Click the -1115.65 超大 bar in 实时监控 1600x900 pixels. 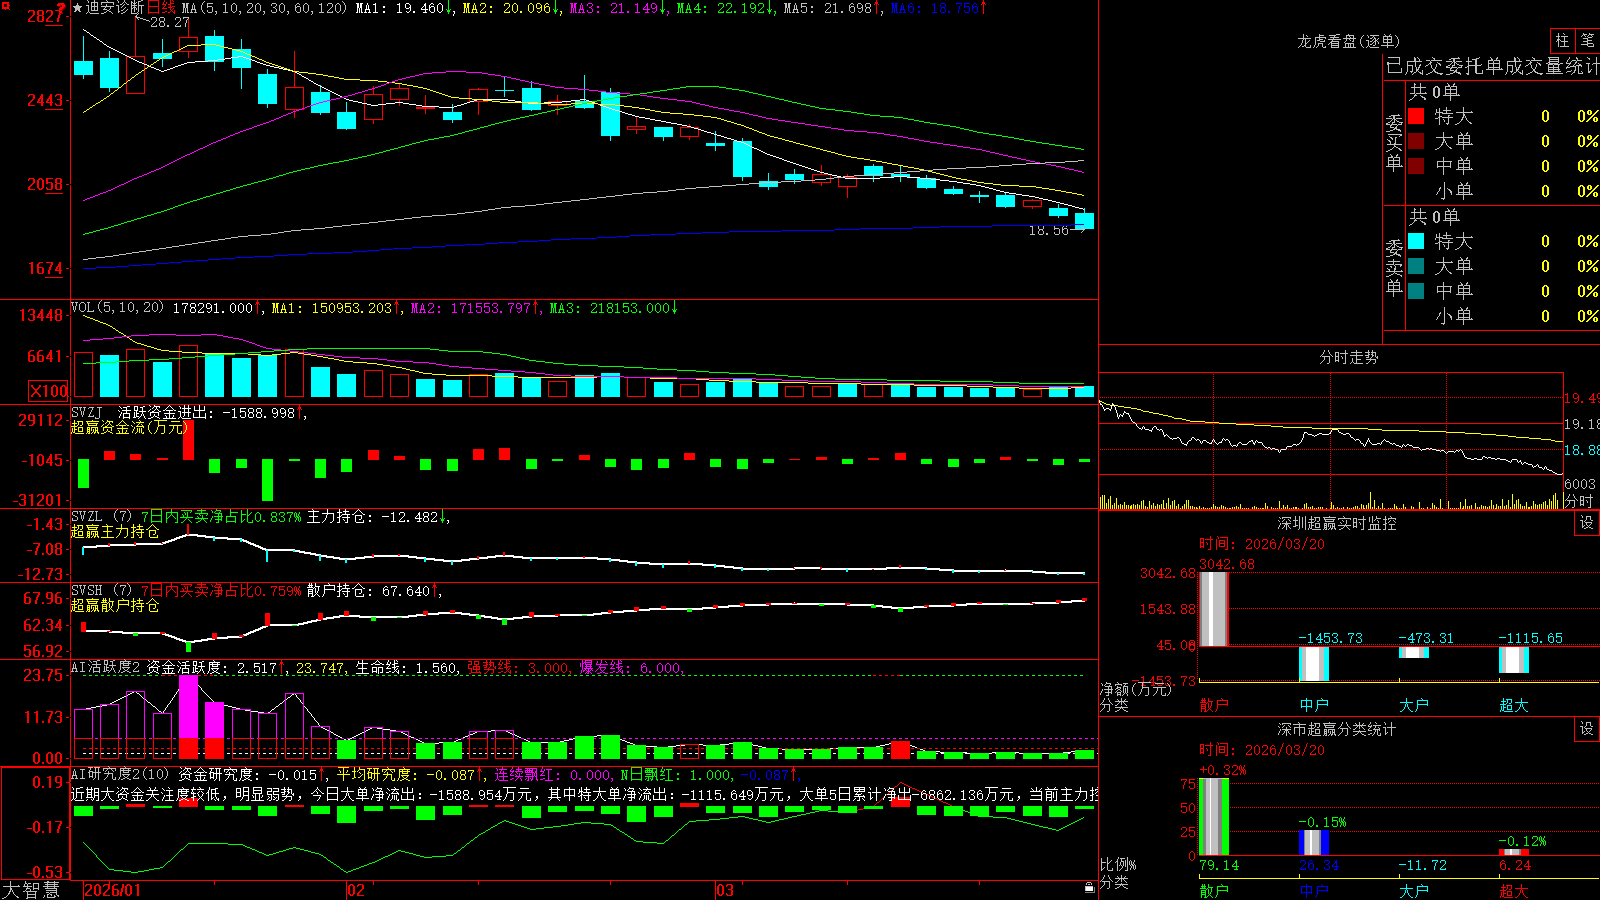1514,660
